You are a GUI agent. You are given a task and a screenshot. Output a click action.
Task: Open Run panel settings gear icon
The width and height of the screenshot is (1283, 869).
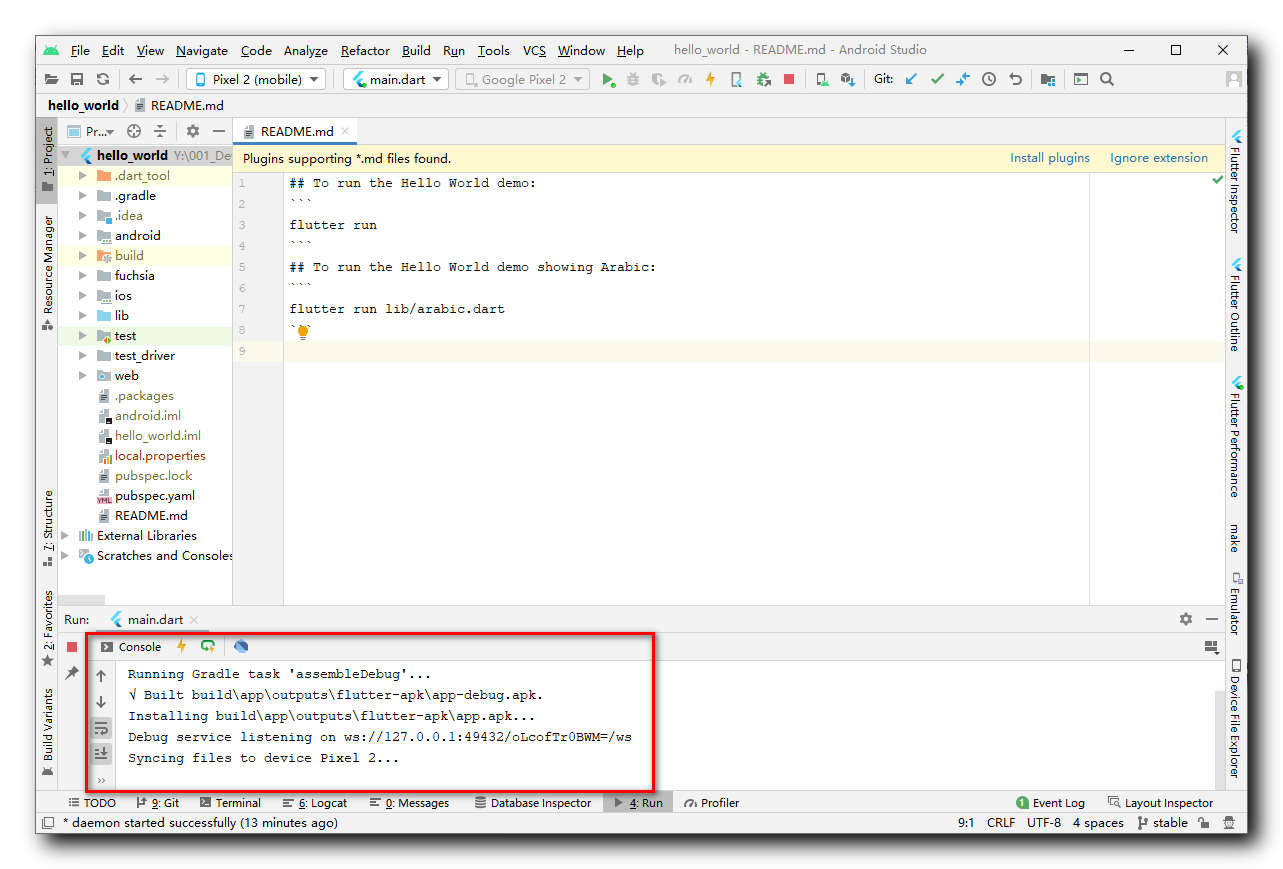(x=1186, y=619)
